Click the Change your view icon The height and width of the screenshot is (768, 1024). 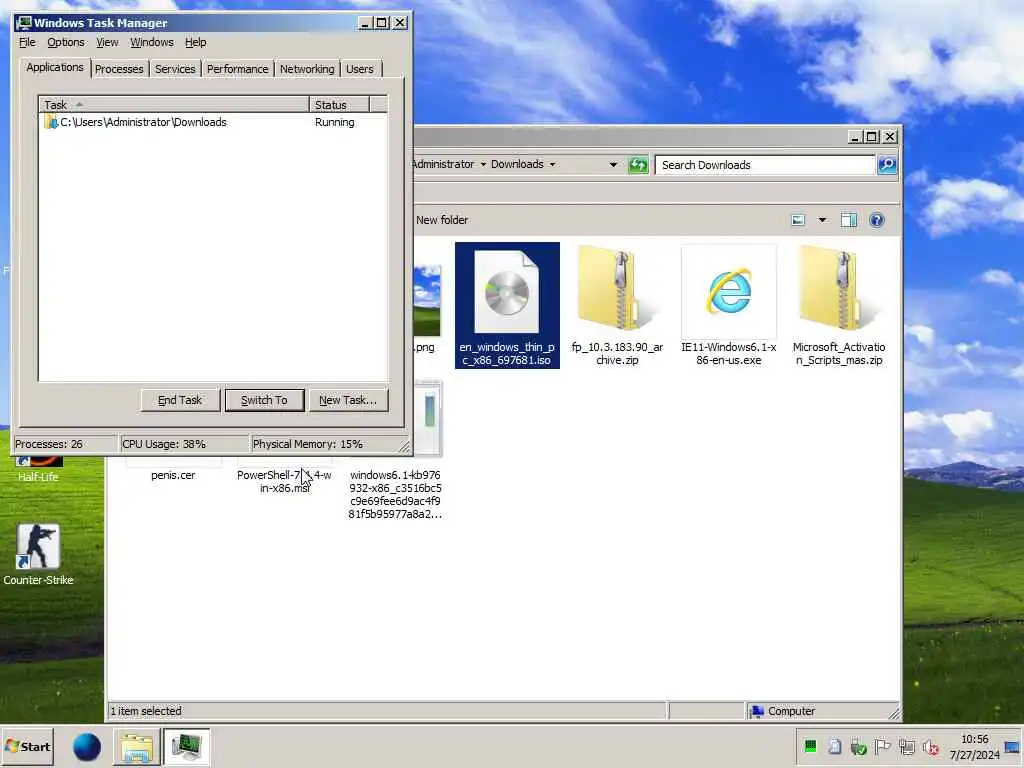tap(798, 220)
